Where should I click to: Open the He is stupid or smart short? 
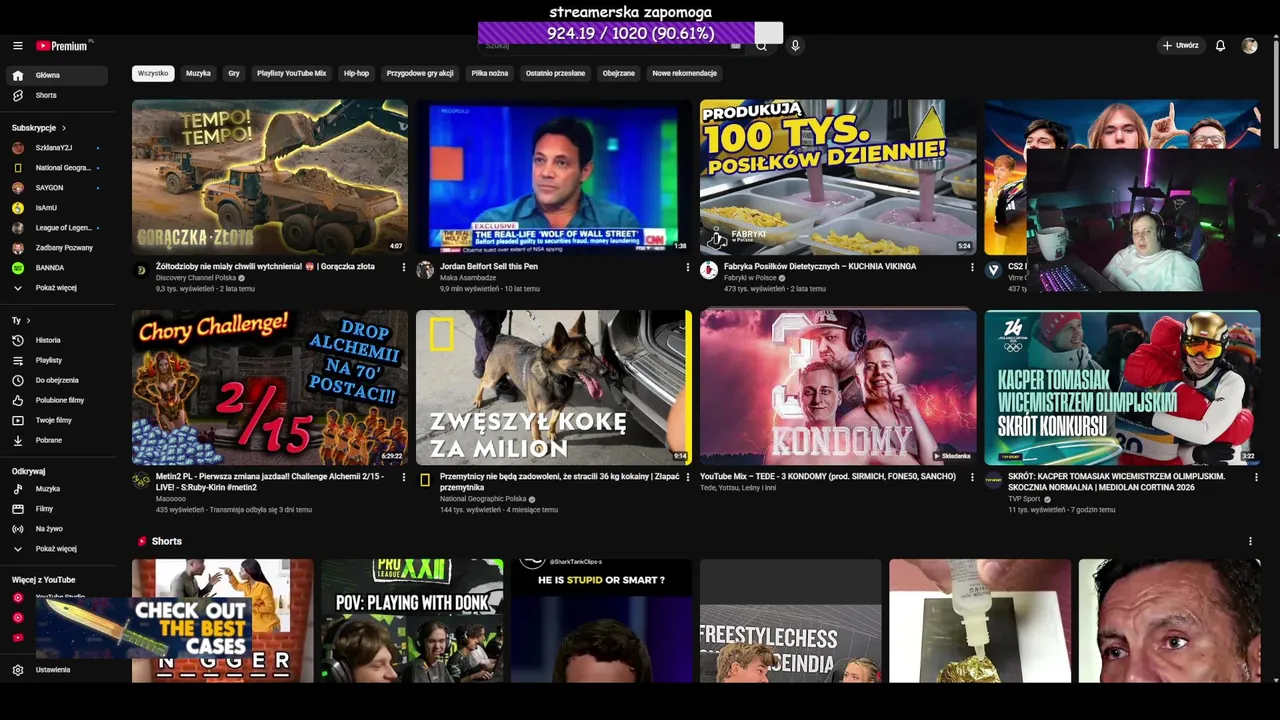click(601, 621)
